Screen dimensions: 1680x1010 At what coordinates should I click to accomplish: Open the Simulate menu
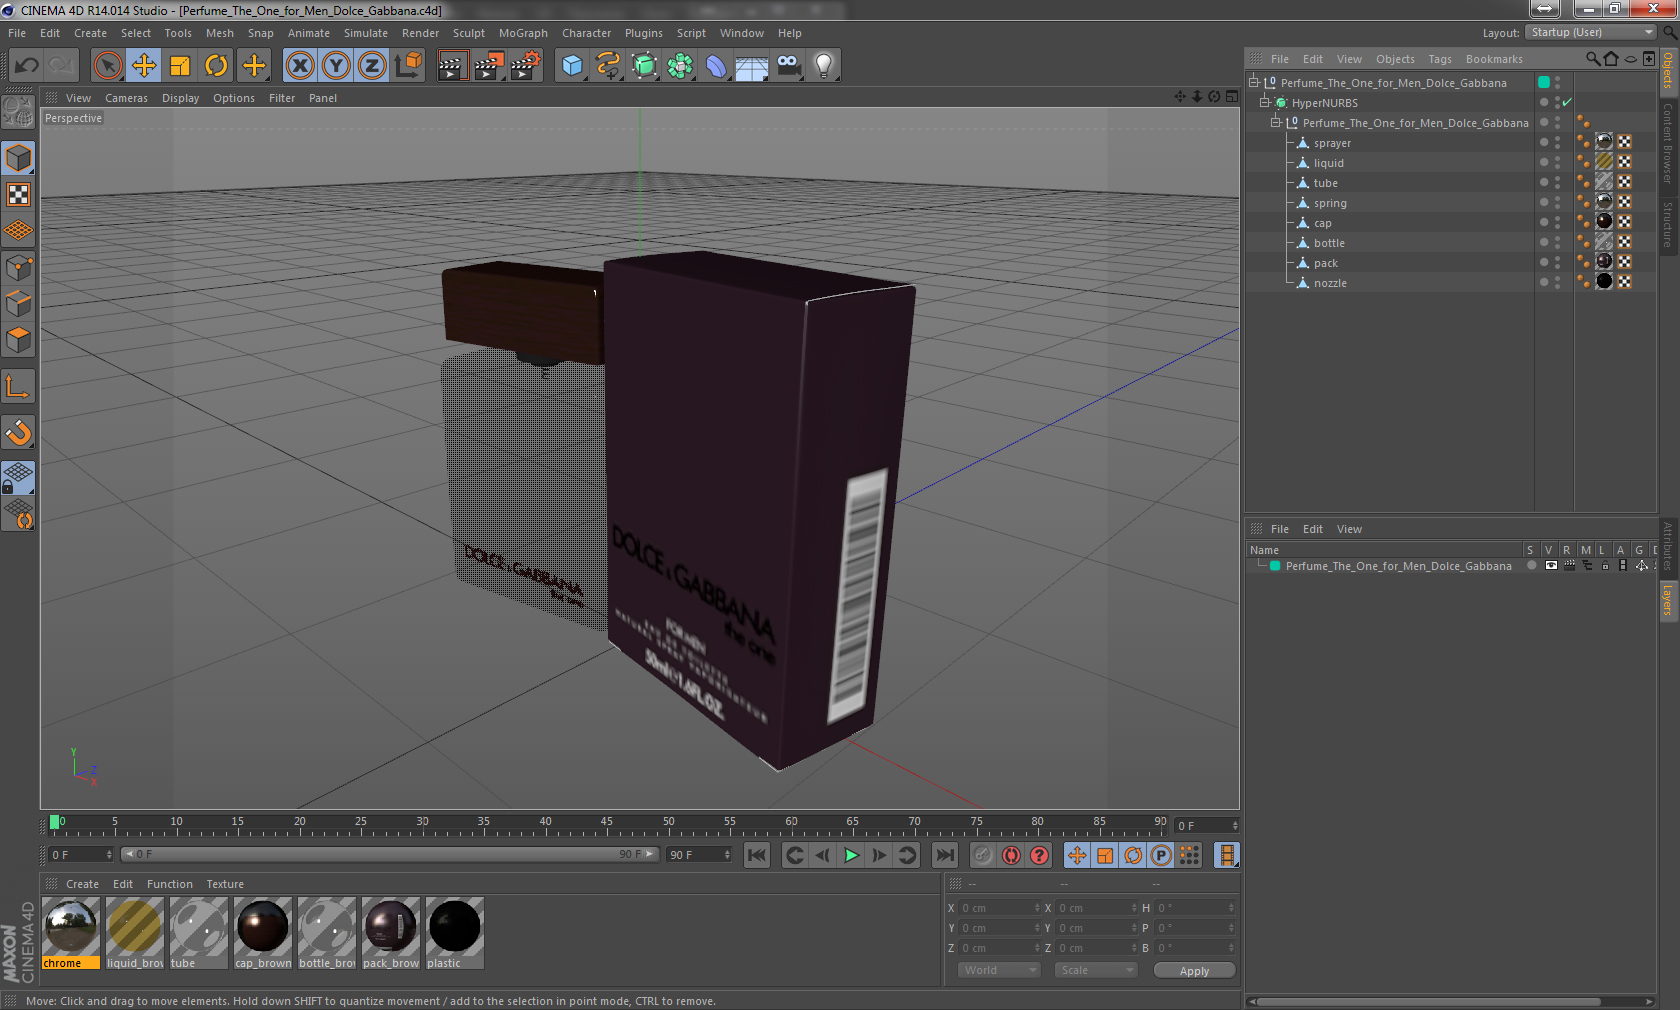366,33
